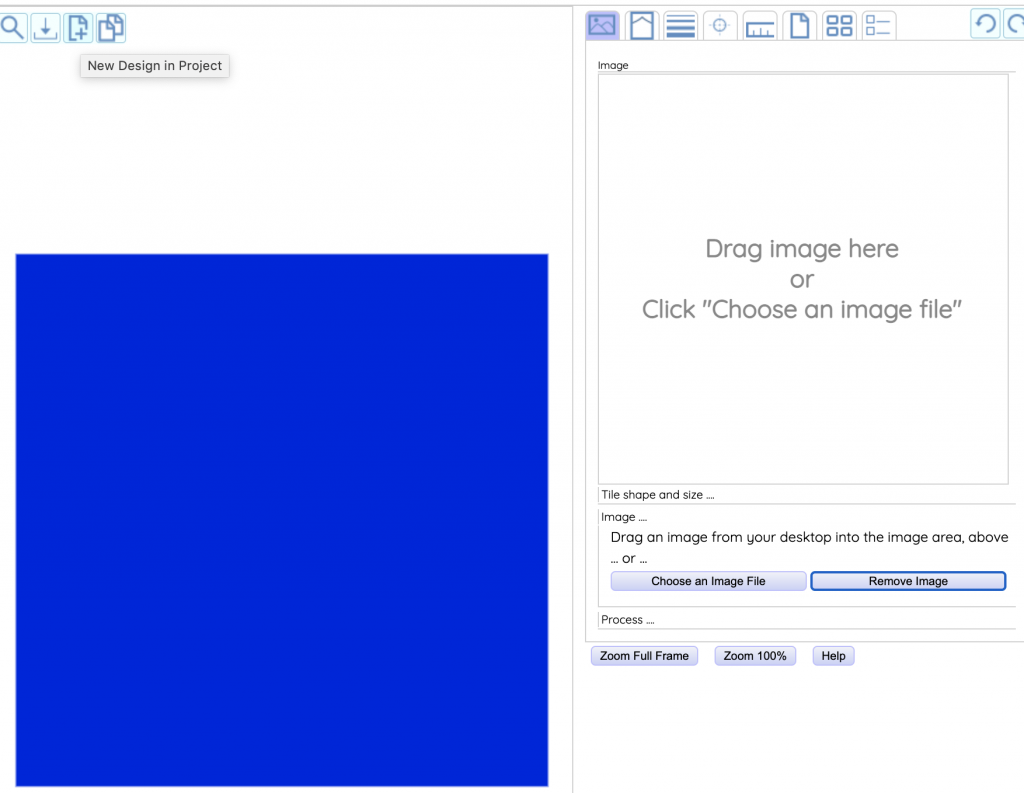Open the blank page panel icon
1024x793 pixels.
pyautogui.click(x=799, y=26)
